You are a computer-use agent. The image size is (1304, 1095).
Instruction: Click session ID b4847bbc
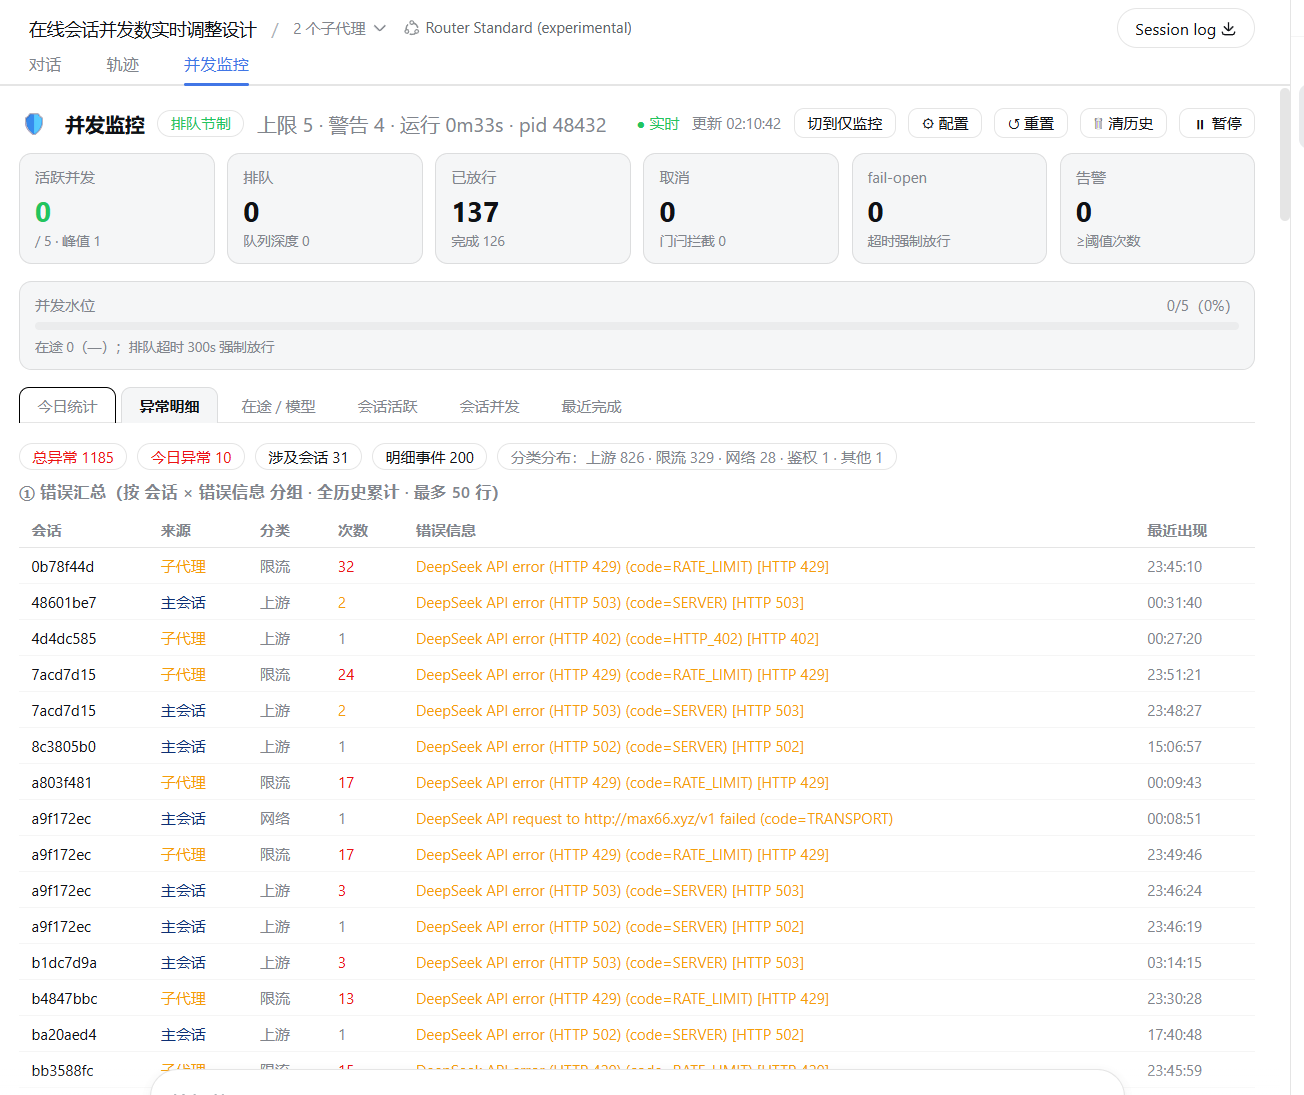tap(65, 999)
